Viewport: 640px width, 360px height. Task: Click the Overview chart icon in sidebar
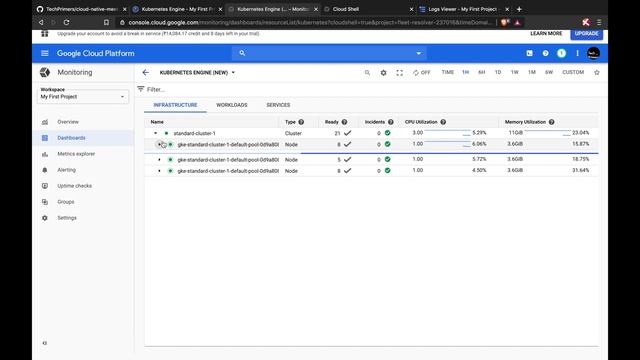click(x=45, y=122)
